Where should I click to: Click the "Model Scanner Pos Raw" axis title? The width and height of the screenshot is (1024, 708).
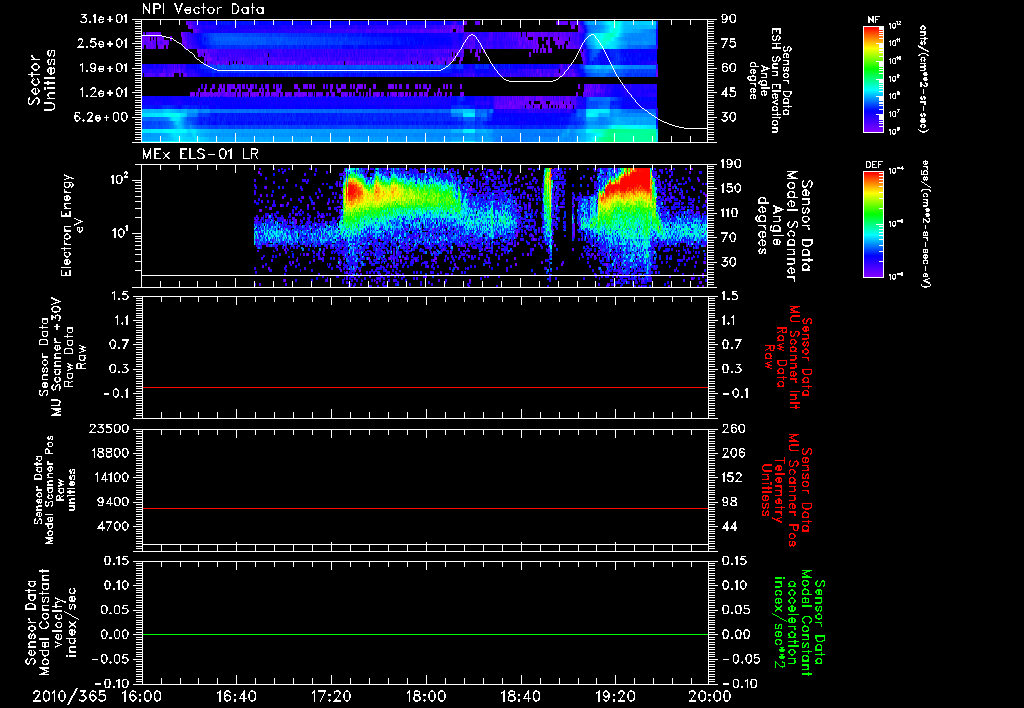pos(55,490)
